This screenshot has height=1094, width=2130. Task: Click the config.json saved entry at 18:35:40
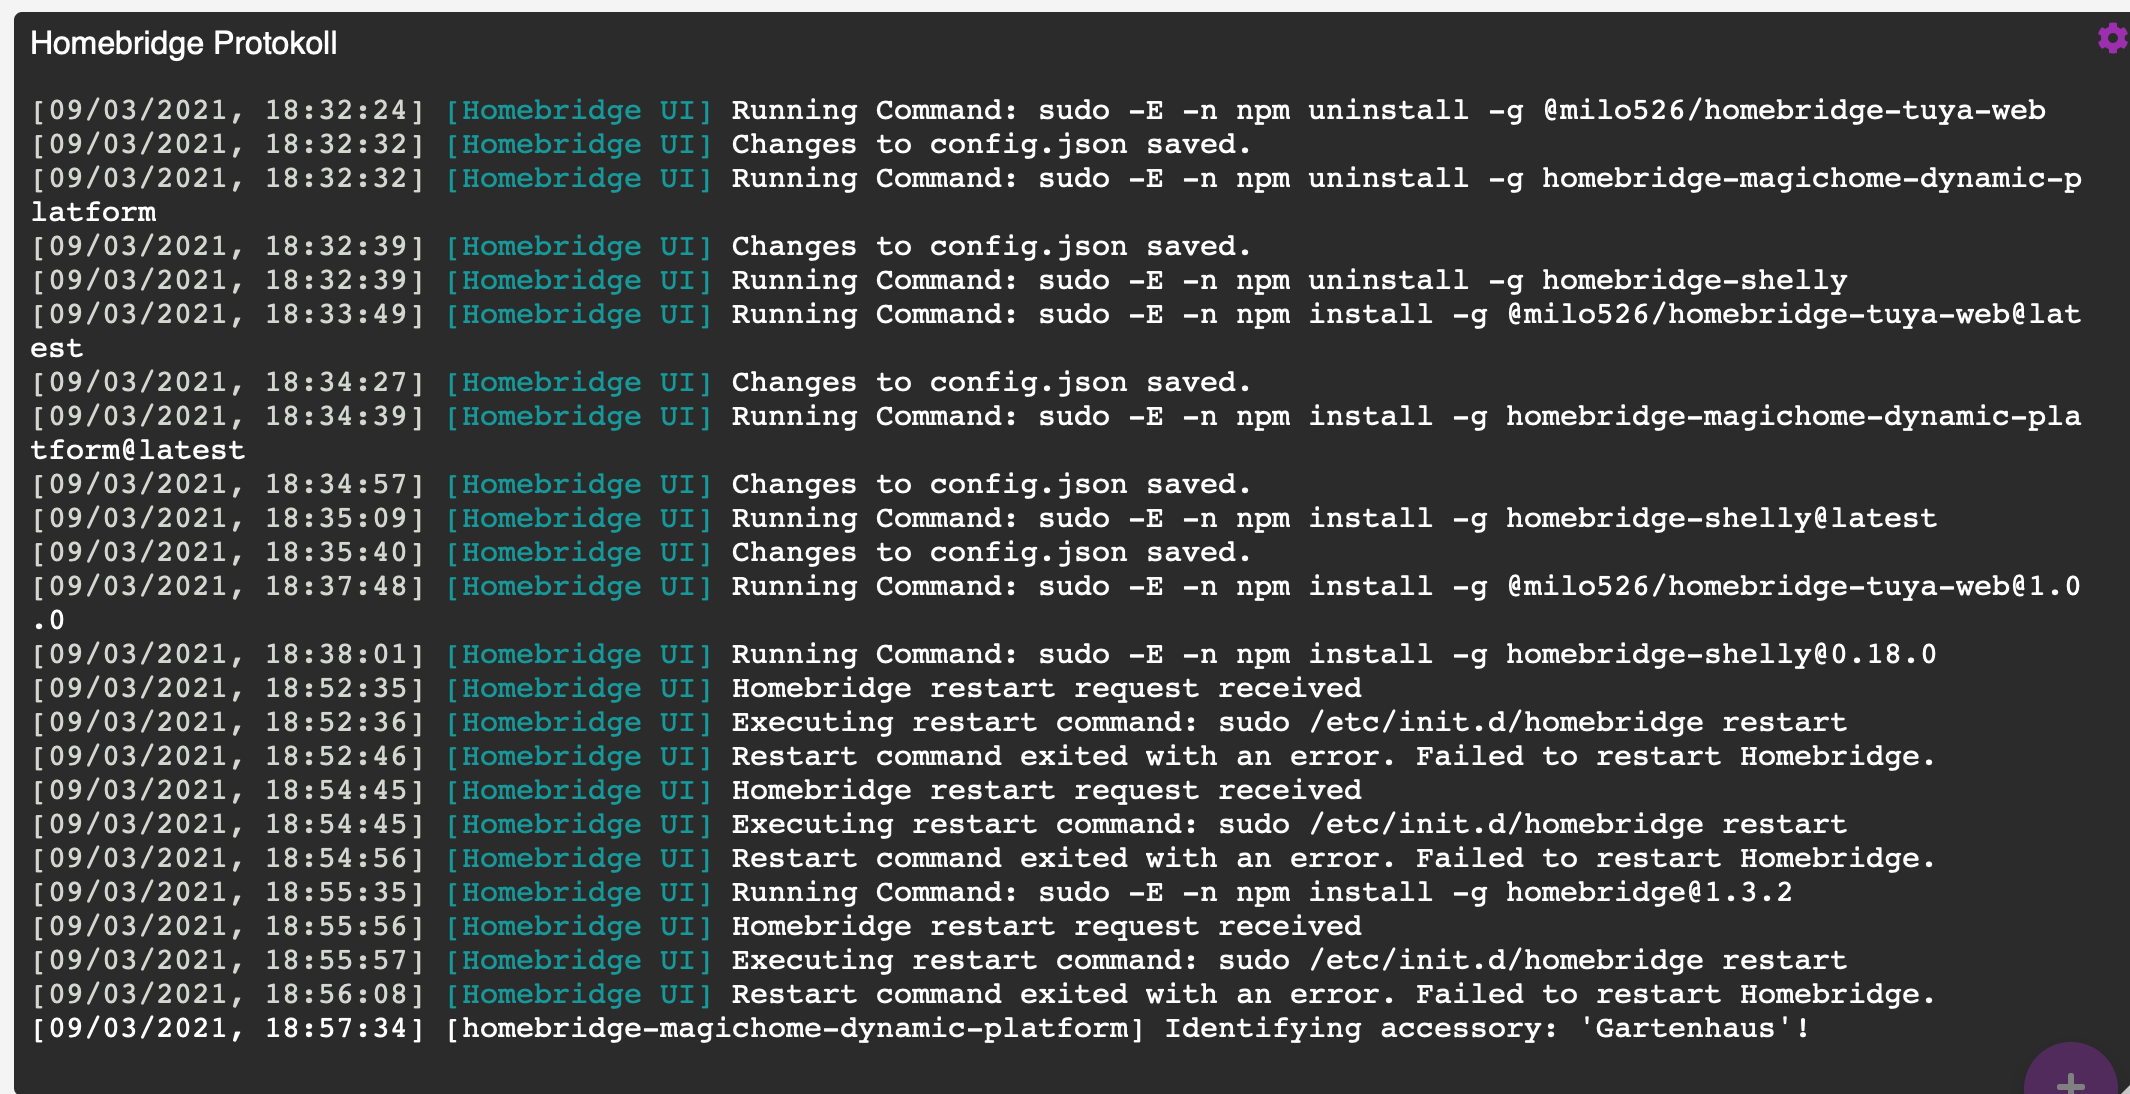tap(990, 552)
